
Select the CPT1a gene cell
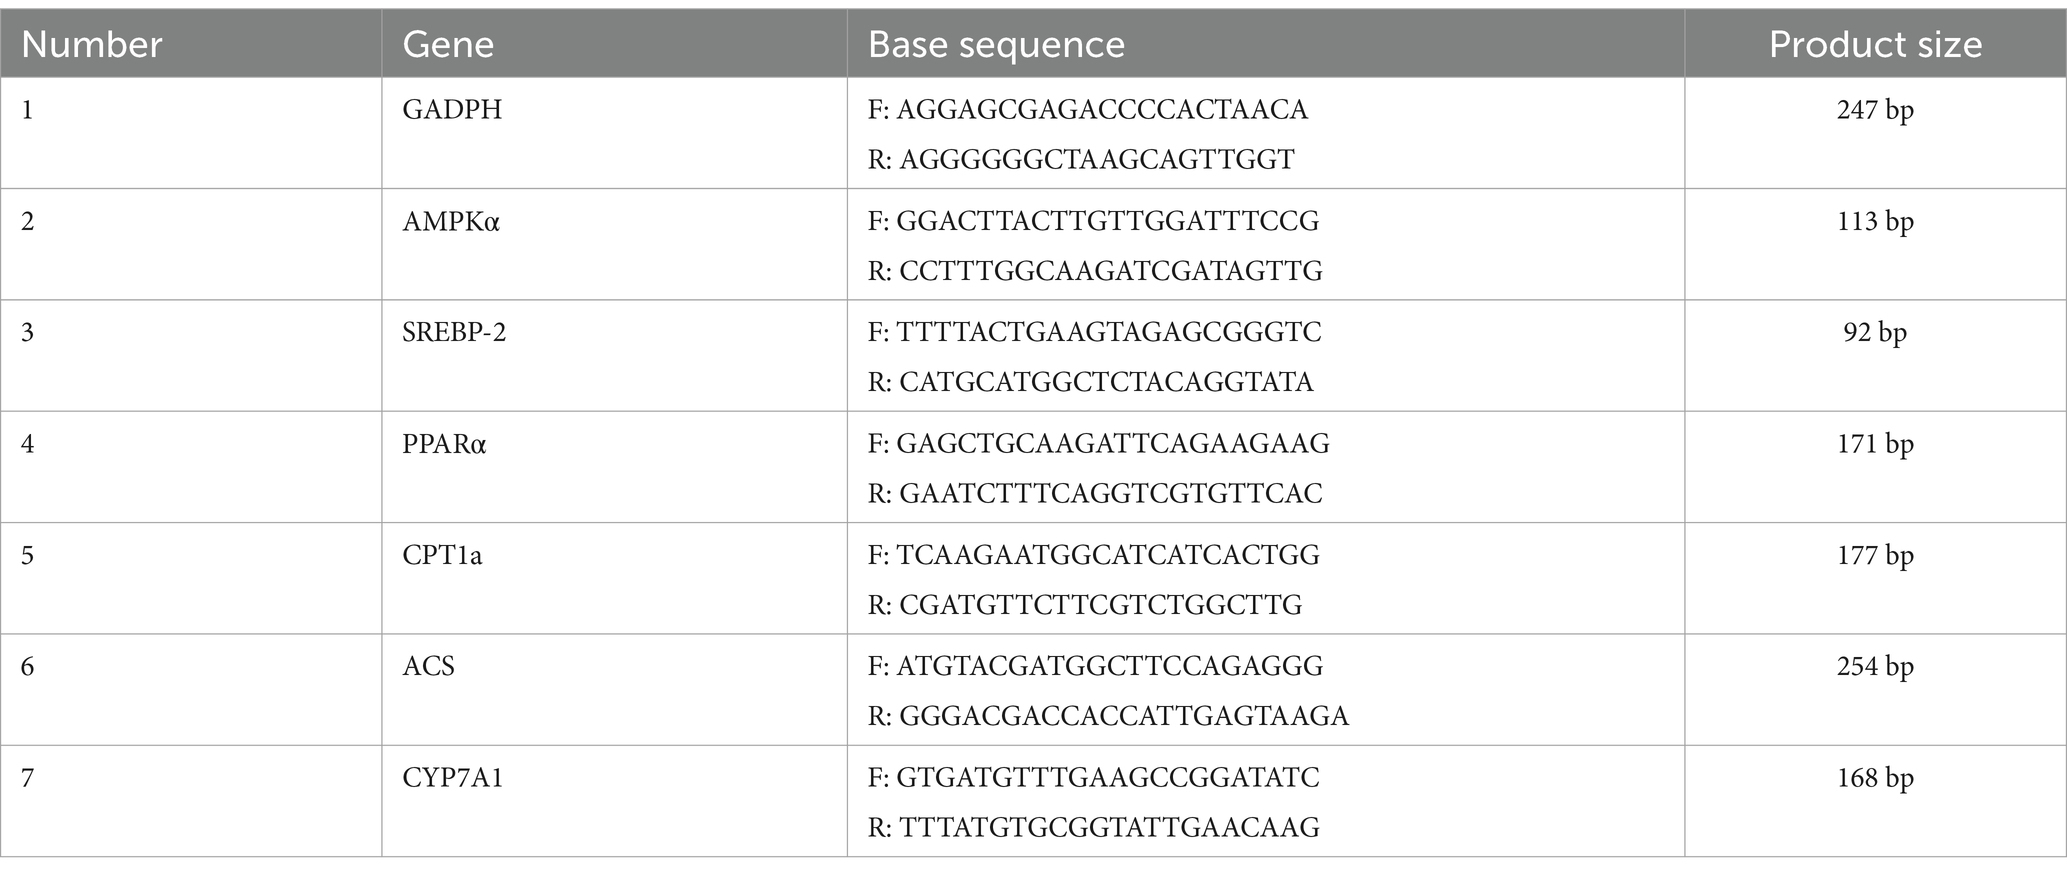tap(442, 555)
